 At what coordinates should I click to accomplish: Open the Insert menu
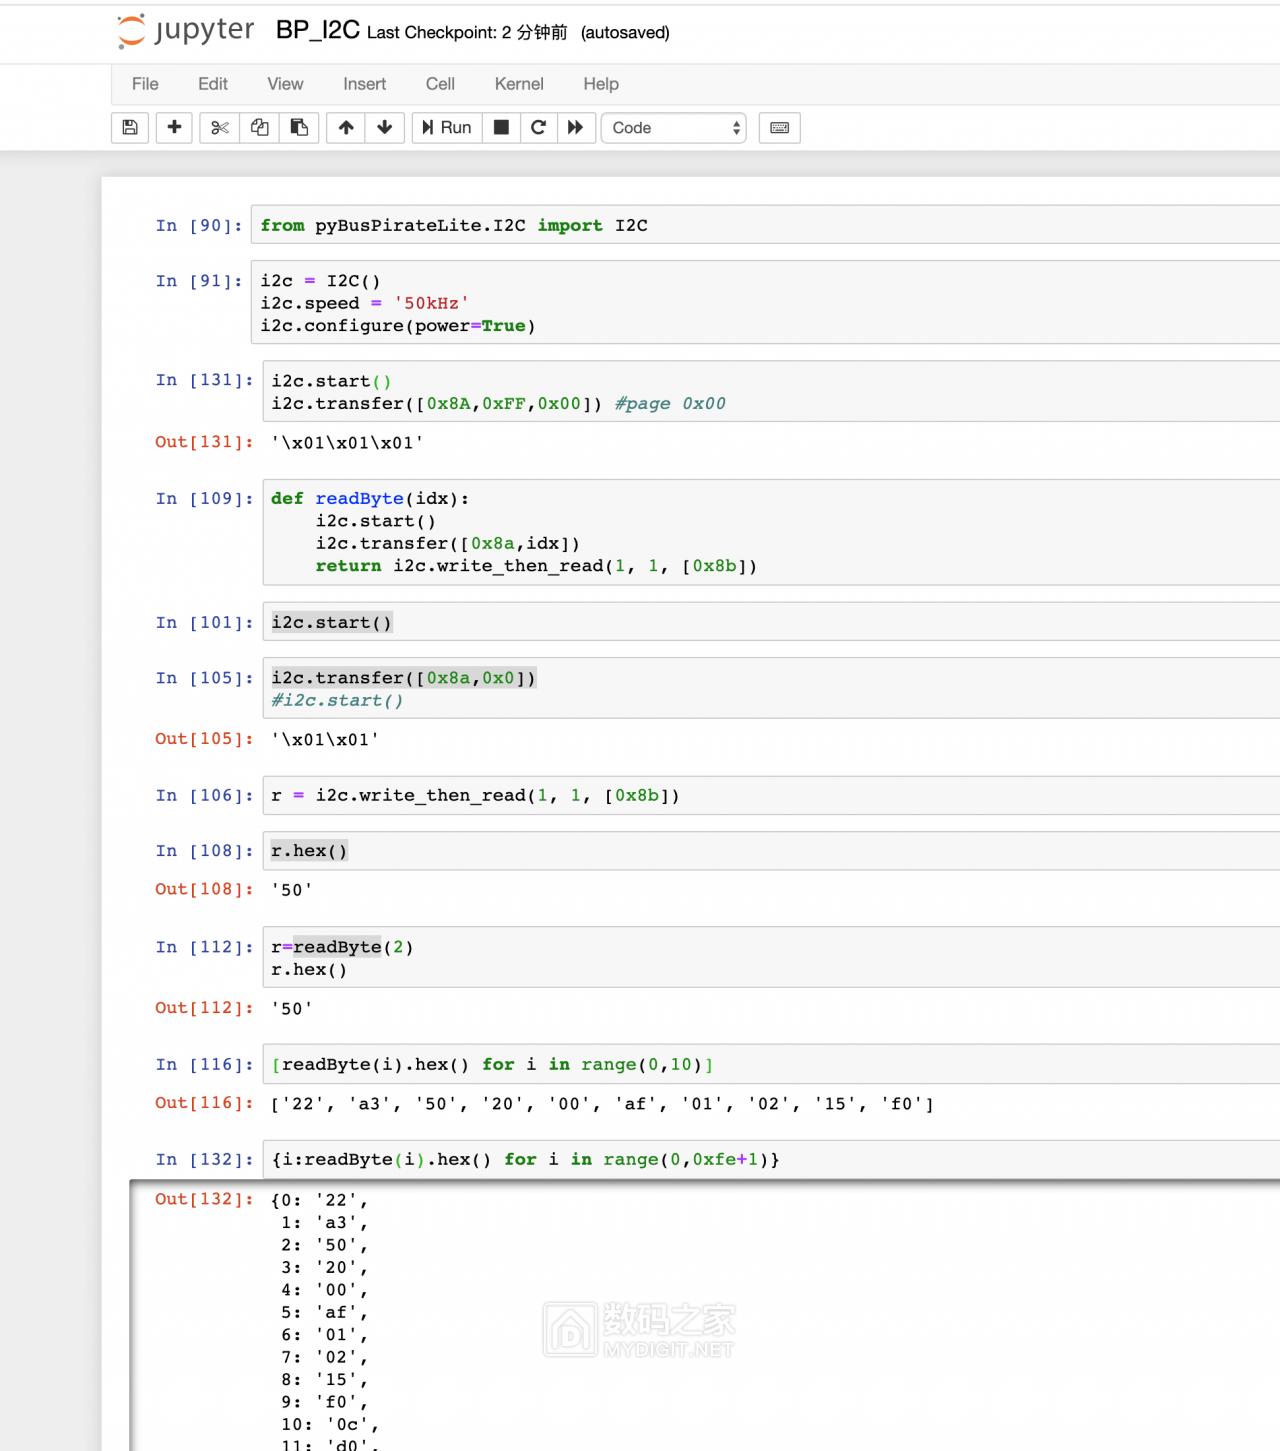(364, 84)
